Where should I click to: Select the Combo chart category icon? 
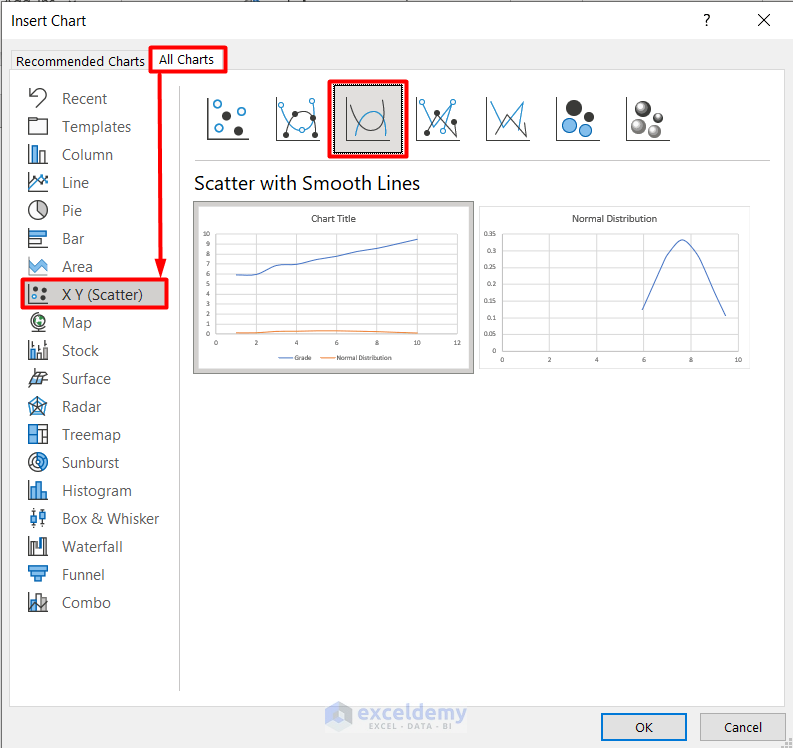point(38,602)
